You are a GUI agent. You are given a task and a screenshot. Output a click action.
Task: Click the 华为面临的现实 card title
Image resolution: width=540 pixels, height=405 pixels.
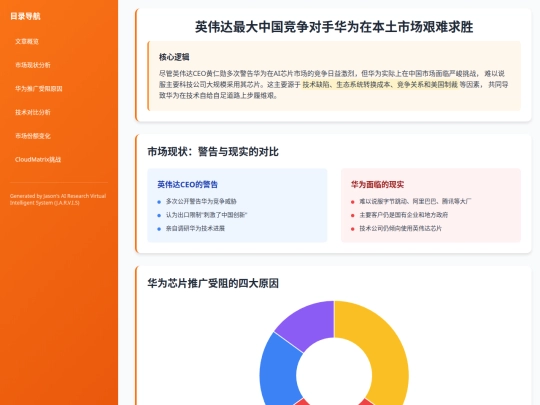[377, 185]
